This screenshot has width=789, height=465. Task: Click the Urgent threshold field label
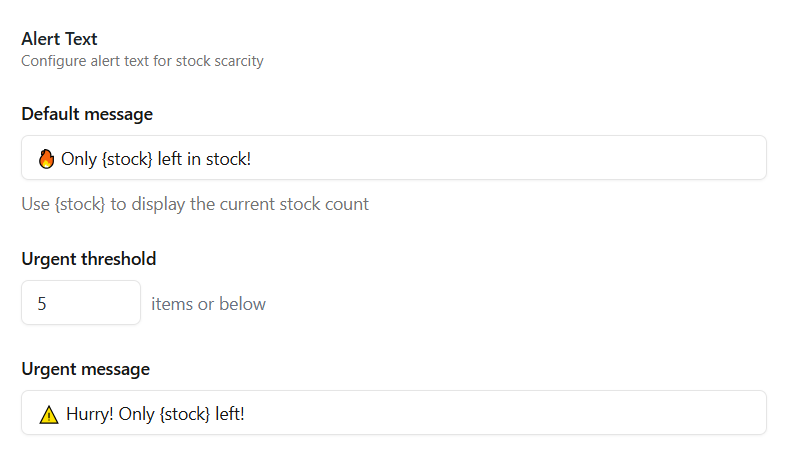89,259
